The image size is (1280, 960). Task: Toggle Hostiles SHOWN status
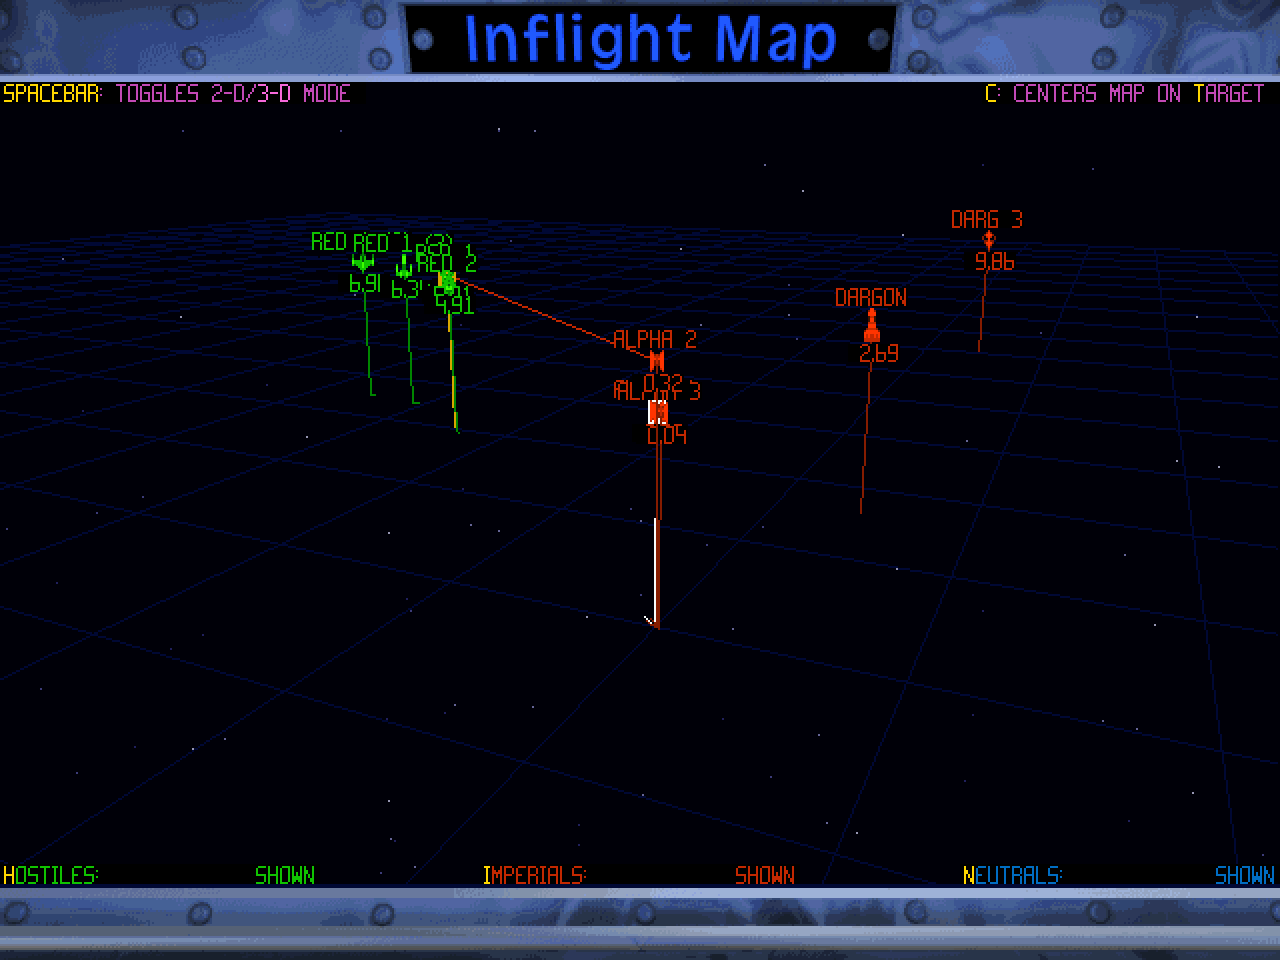tap(285, 875)
